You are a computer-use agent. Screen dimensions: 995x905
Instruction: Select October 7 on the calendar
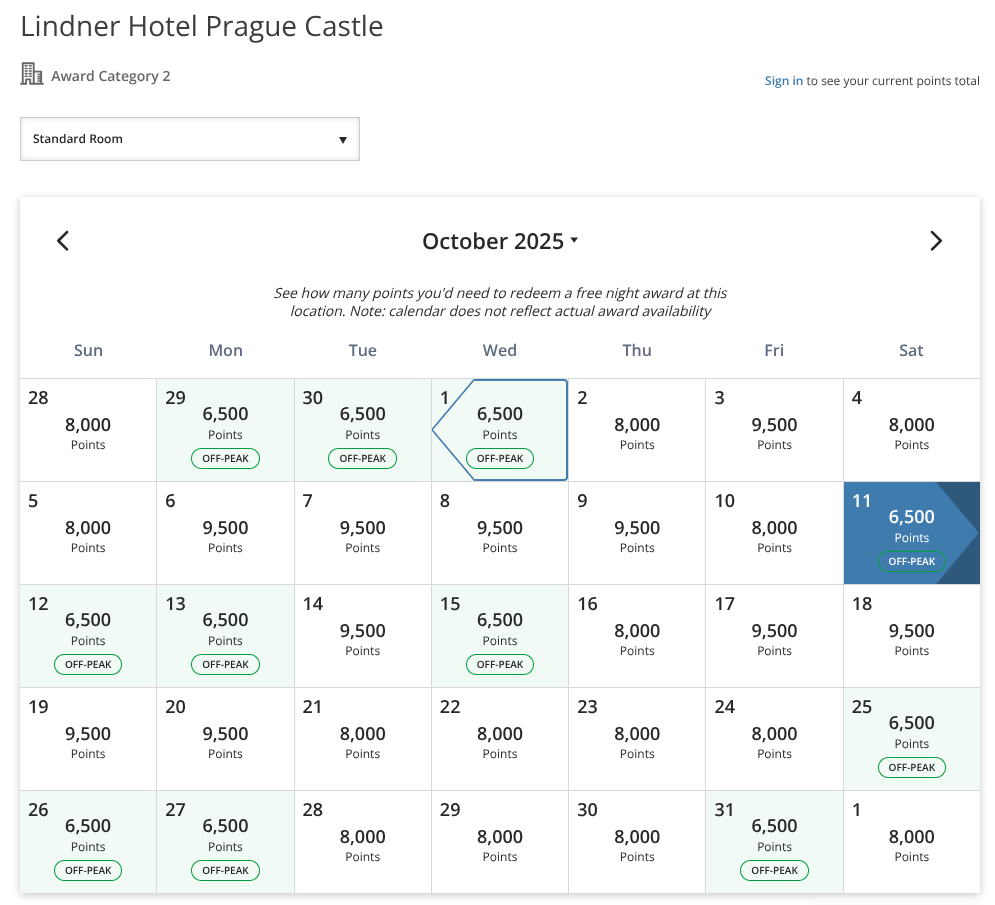click(x=363, y=533)
